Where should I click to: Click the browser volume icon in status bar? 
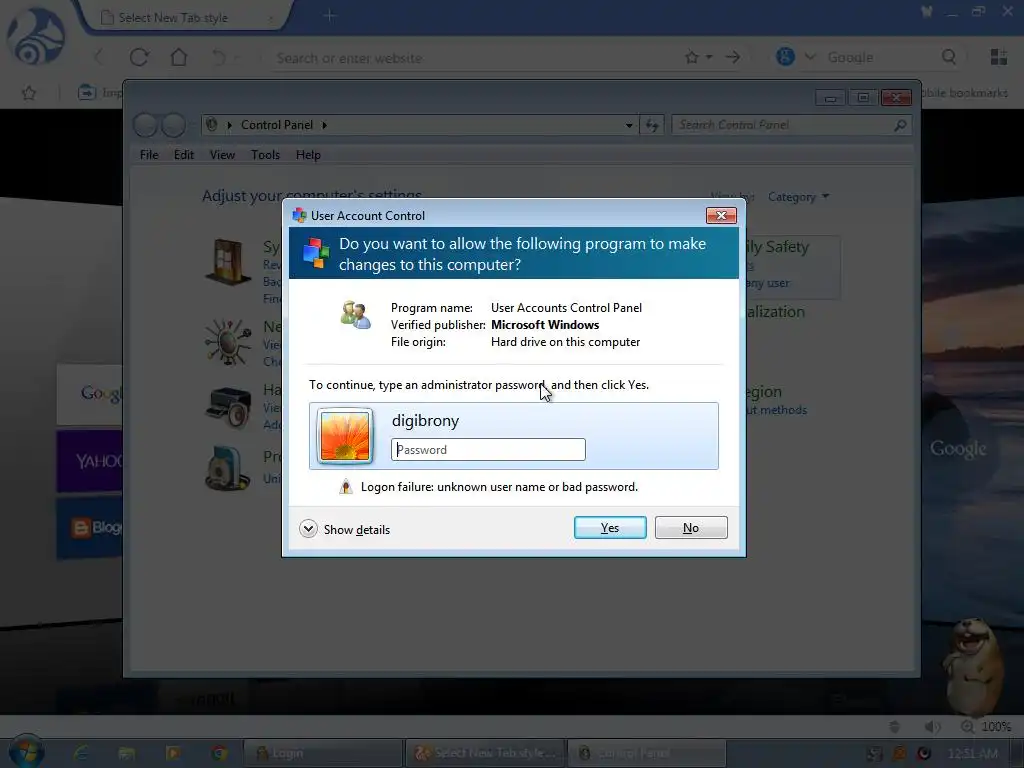click(933, 726)
